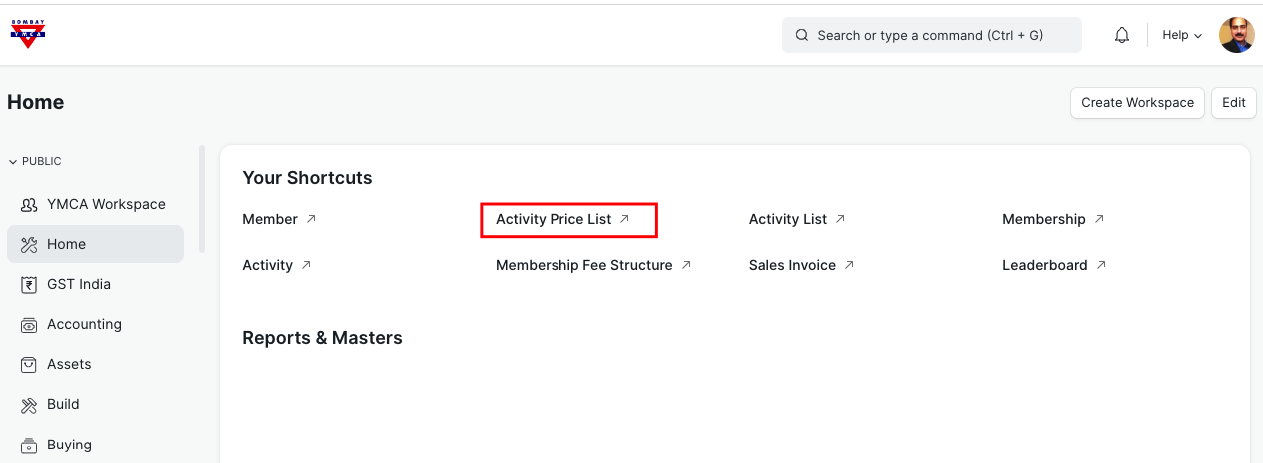Click the Bombay YMCA logo
The image size is (1263, 463).
28,34
